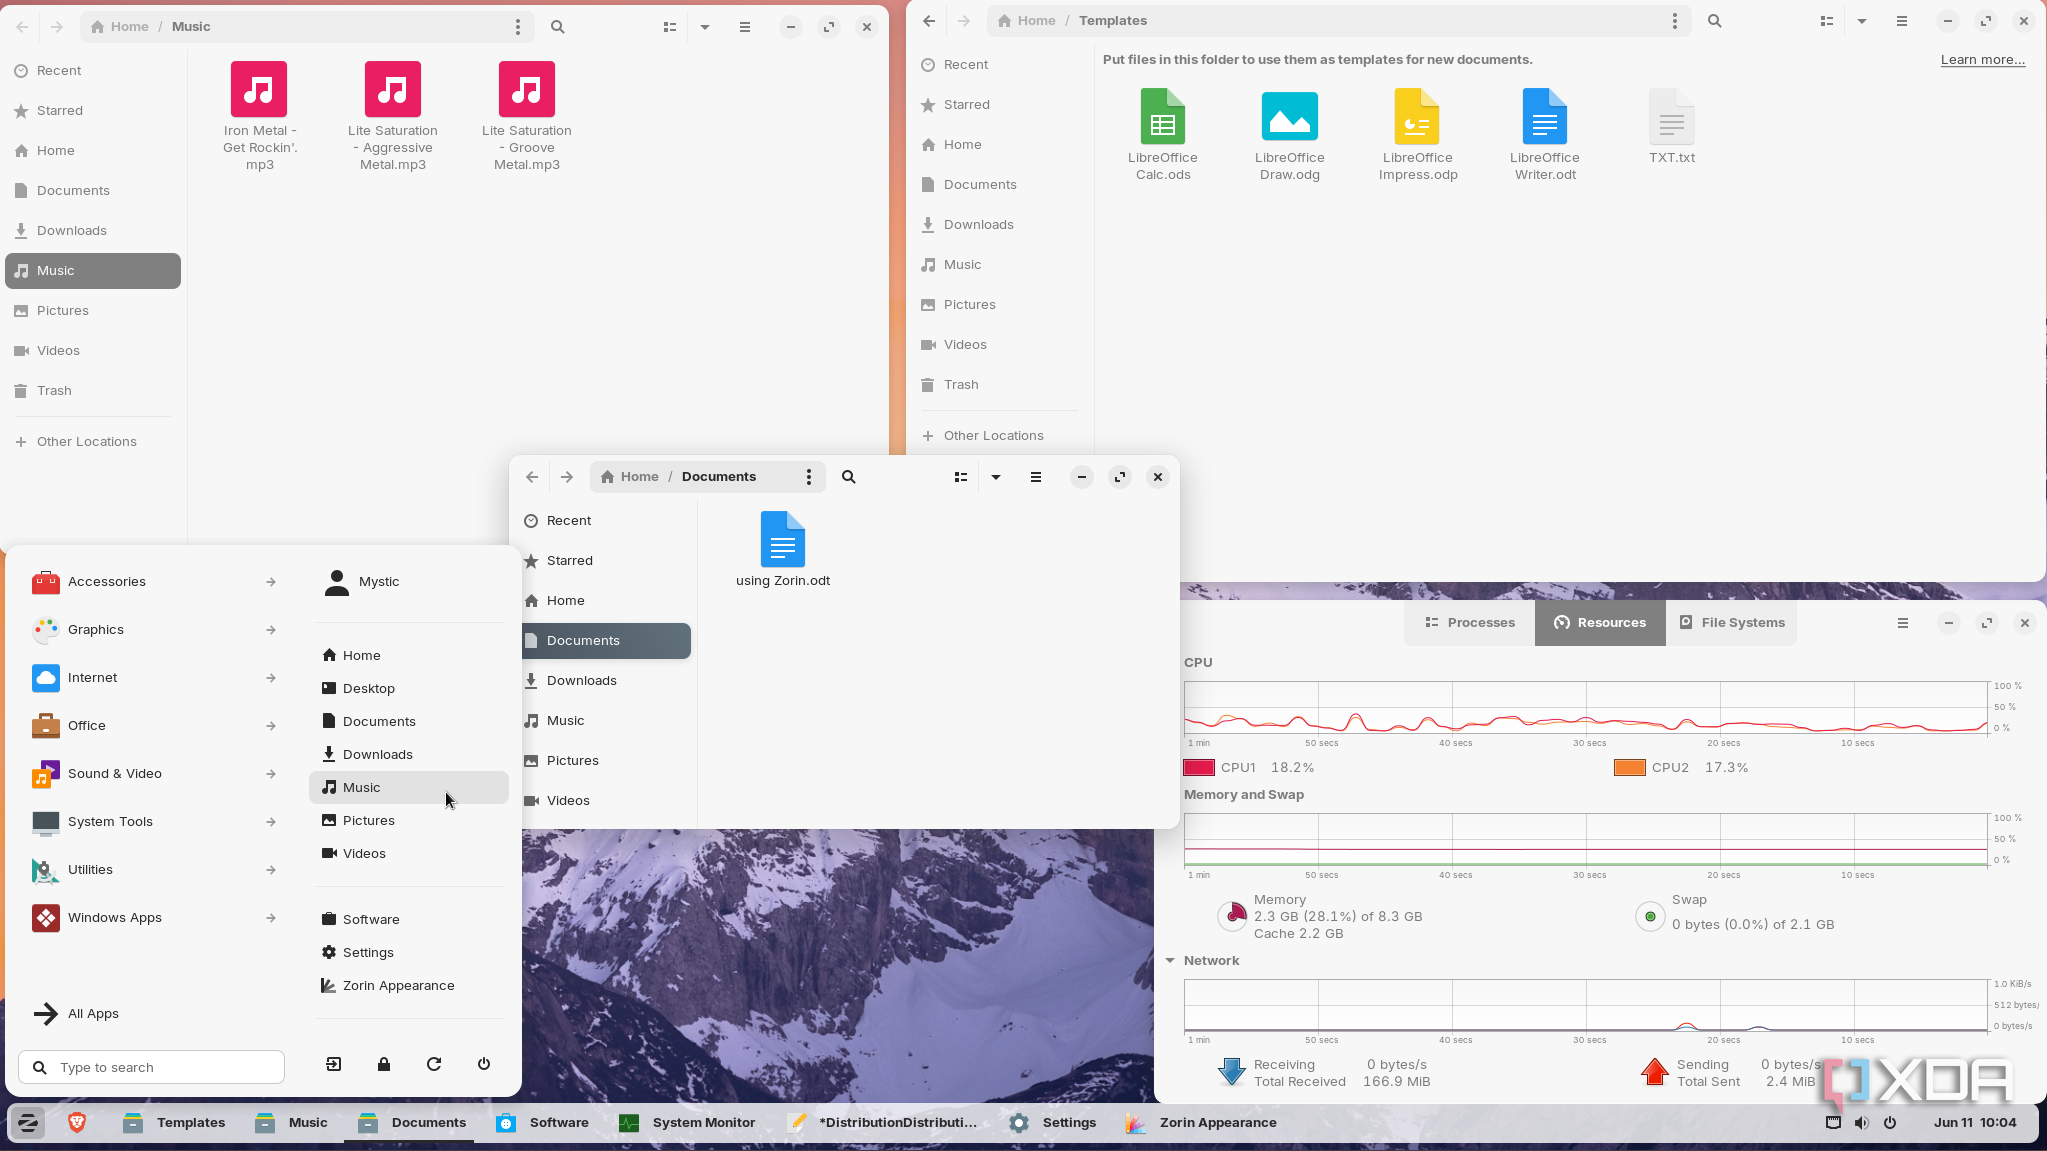Image resolution: width=2047 pixels, height=1151 pixels.
Task: Click the clock showing Jun 11 10:04
Action: pyautogui.click(x=1975, y=1122)
